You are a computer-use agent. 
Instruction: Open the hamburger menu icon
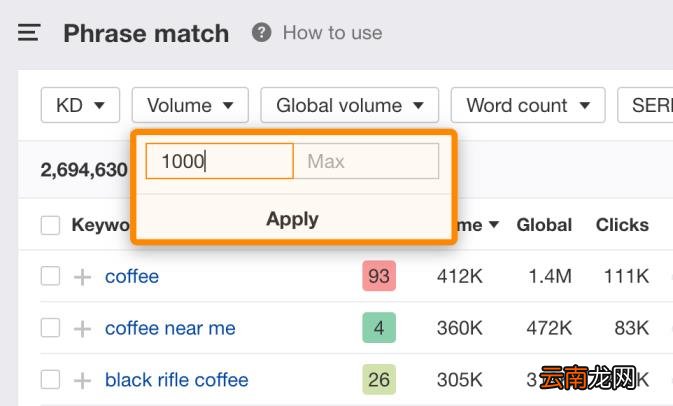(29, 33)
